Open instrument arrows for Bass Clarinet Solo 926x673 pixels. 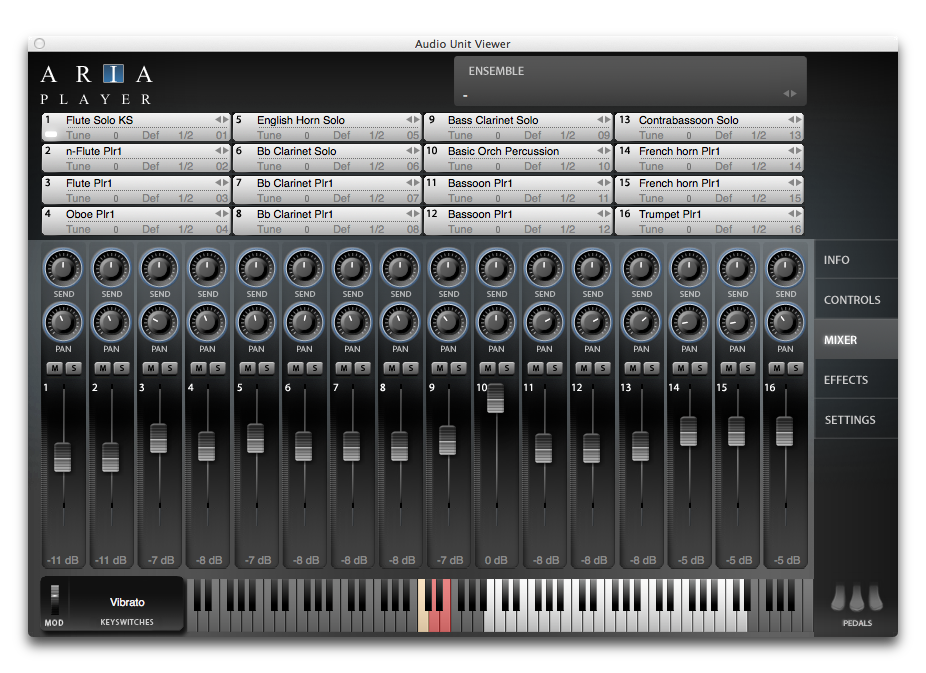[604, 120]
